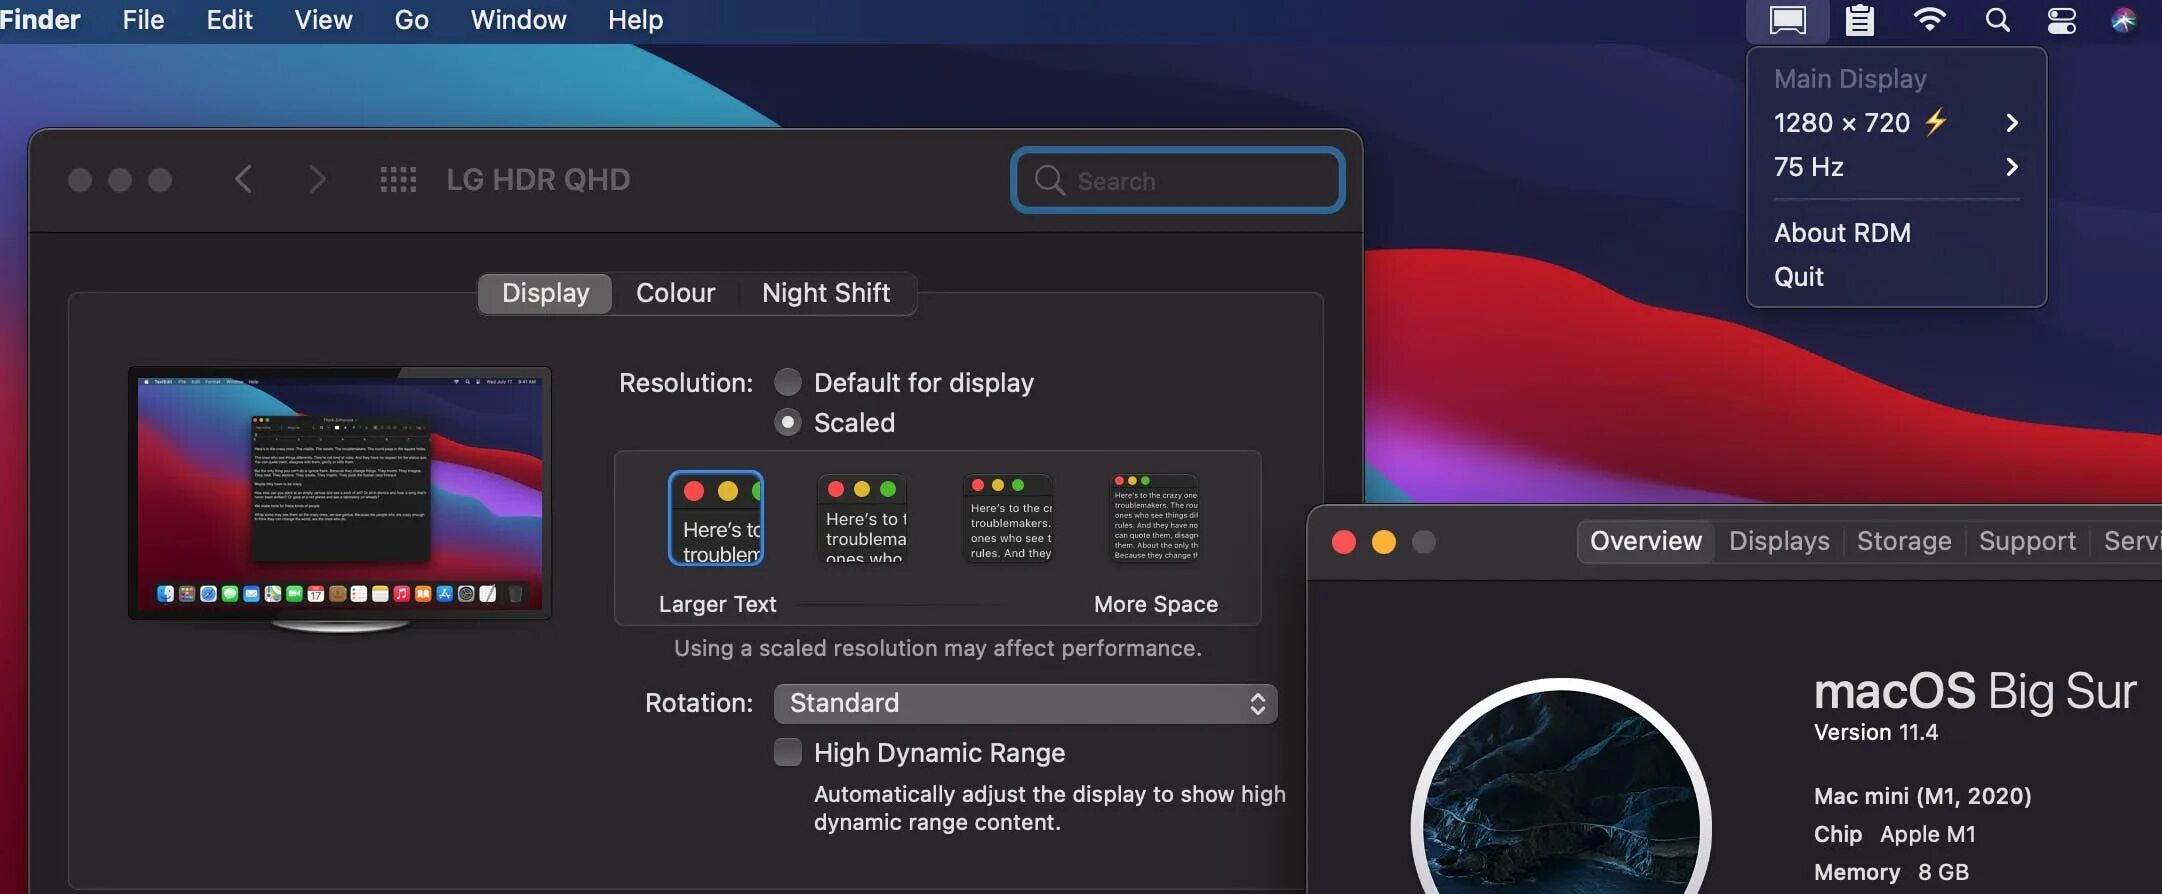
Task: Click the Memory 8 GB line
Action: click(1891, 872)
